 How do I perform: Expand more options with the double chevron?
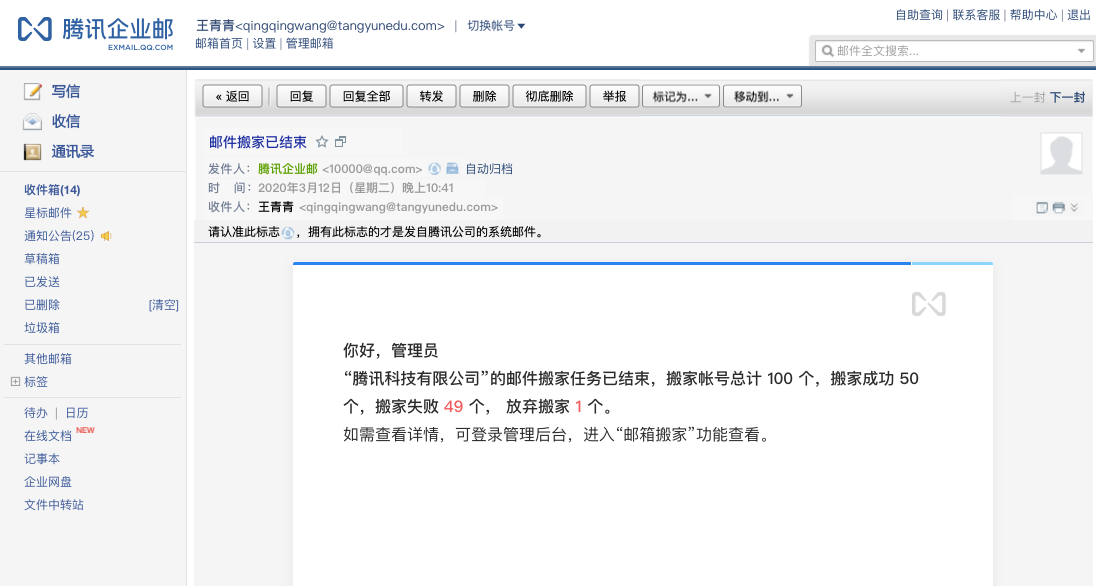(1074, 208)
